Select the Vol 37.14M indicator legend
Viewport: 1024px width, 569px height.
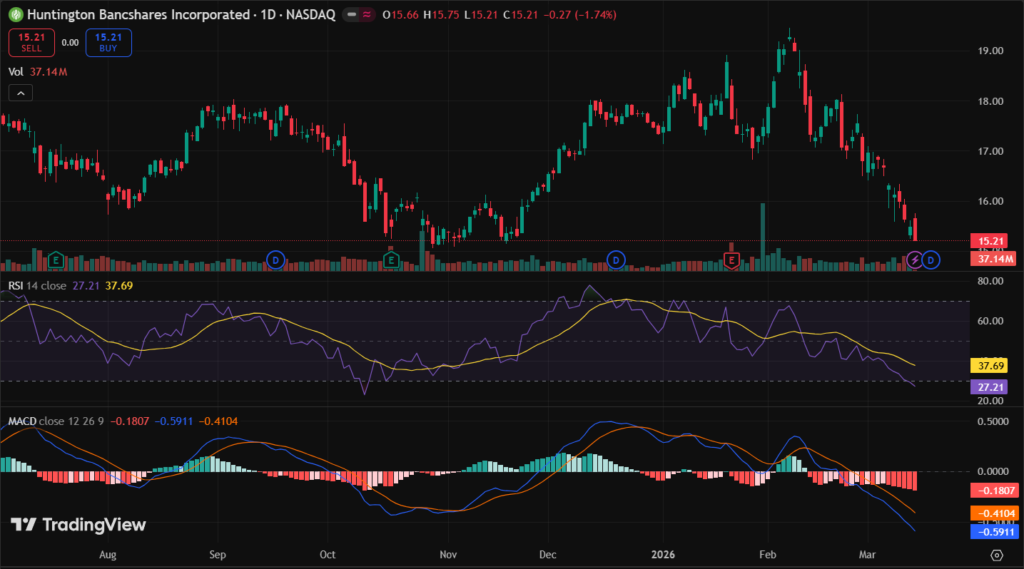(38, 71)
